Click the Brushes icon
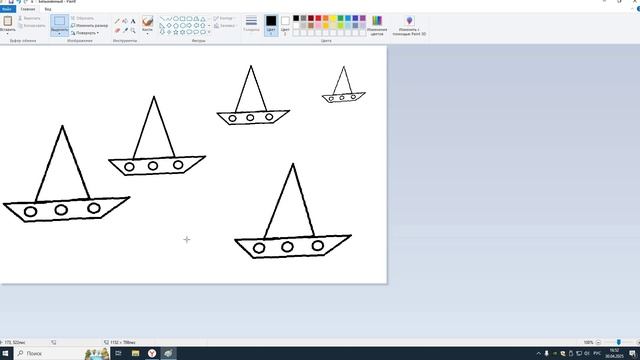Viewport: 640px width, 360px height. (x=147, y=21)
